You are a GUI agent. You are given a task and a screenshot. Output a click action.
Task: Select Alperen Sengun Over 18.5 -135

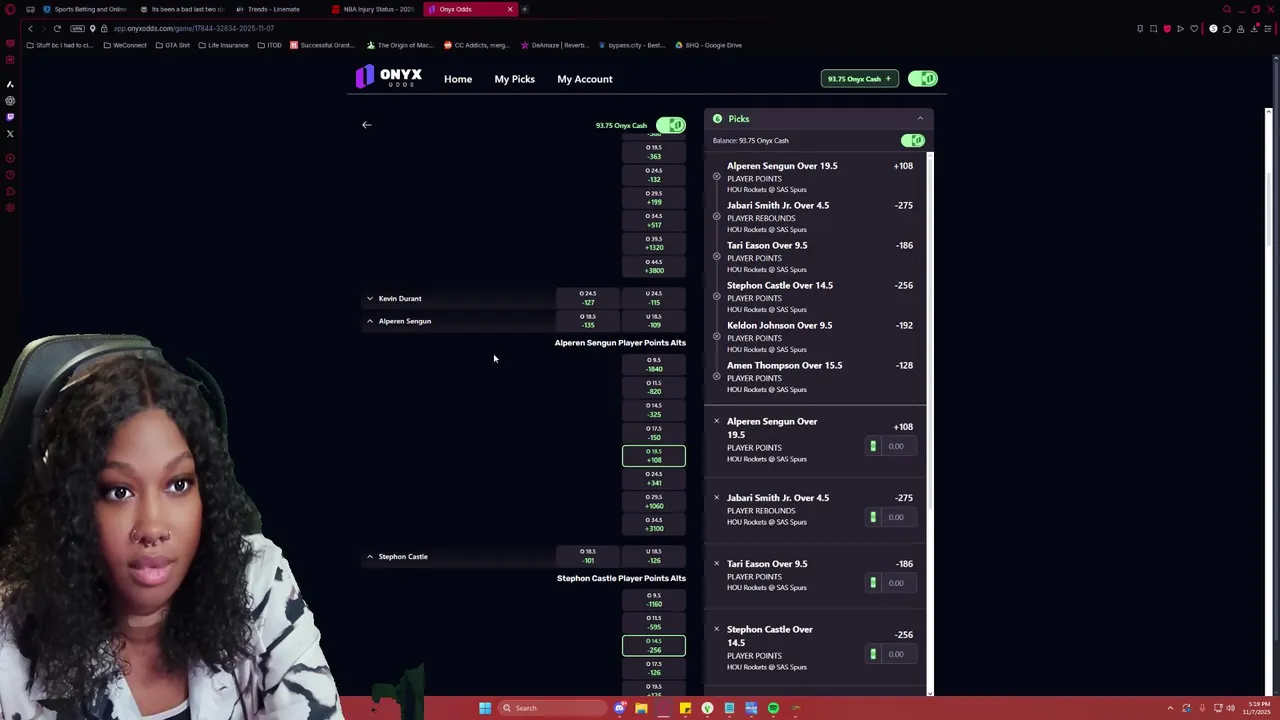click(588, 321)
